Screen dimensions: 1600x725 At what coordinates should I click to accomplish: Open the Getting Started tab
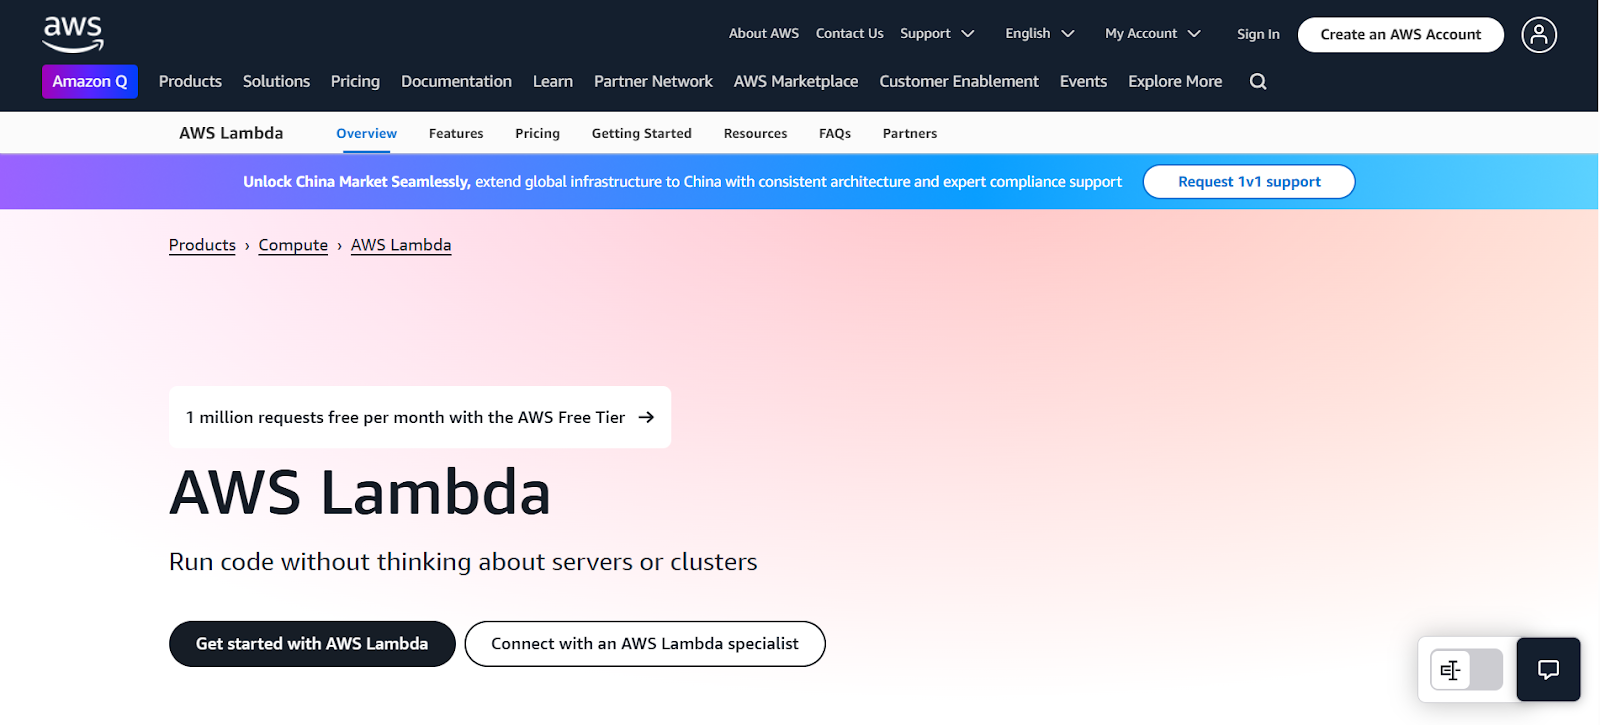coord(641,134)
